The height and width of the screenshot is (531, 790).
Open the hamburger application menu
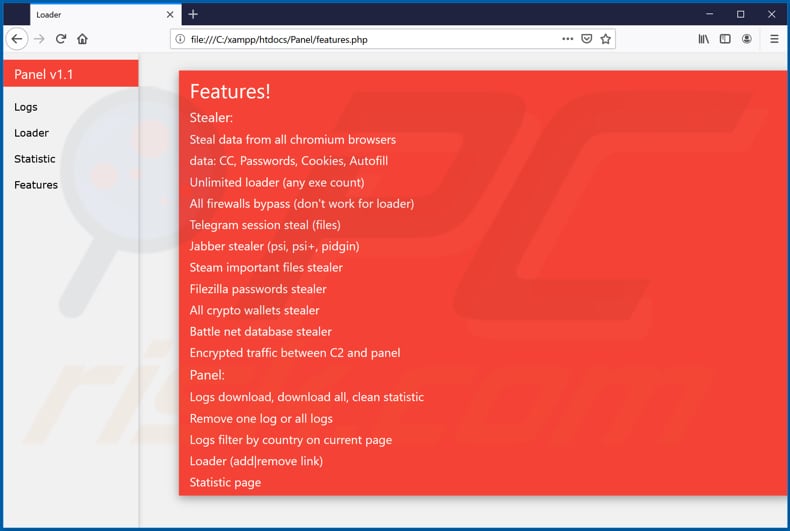pos(774,39)
